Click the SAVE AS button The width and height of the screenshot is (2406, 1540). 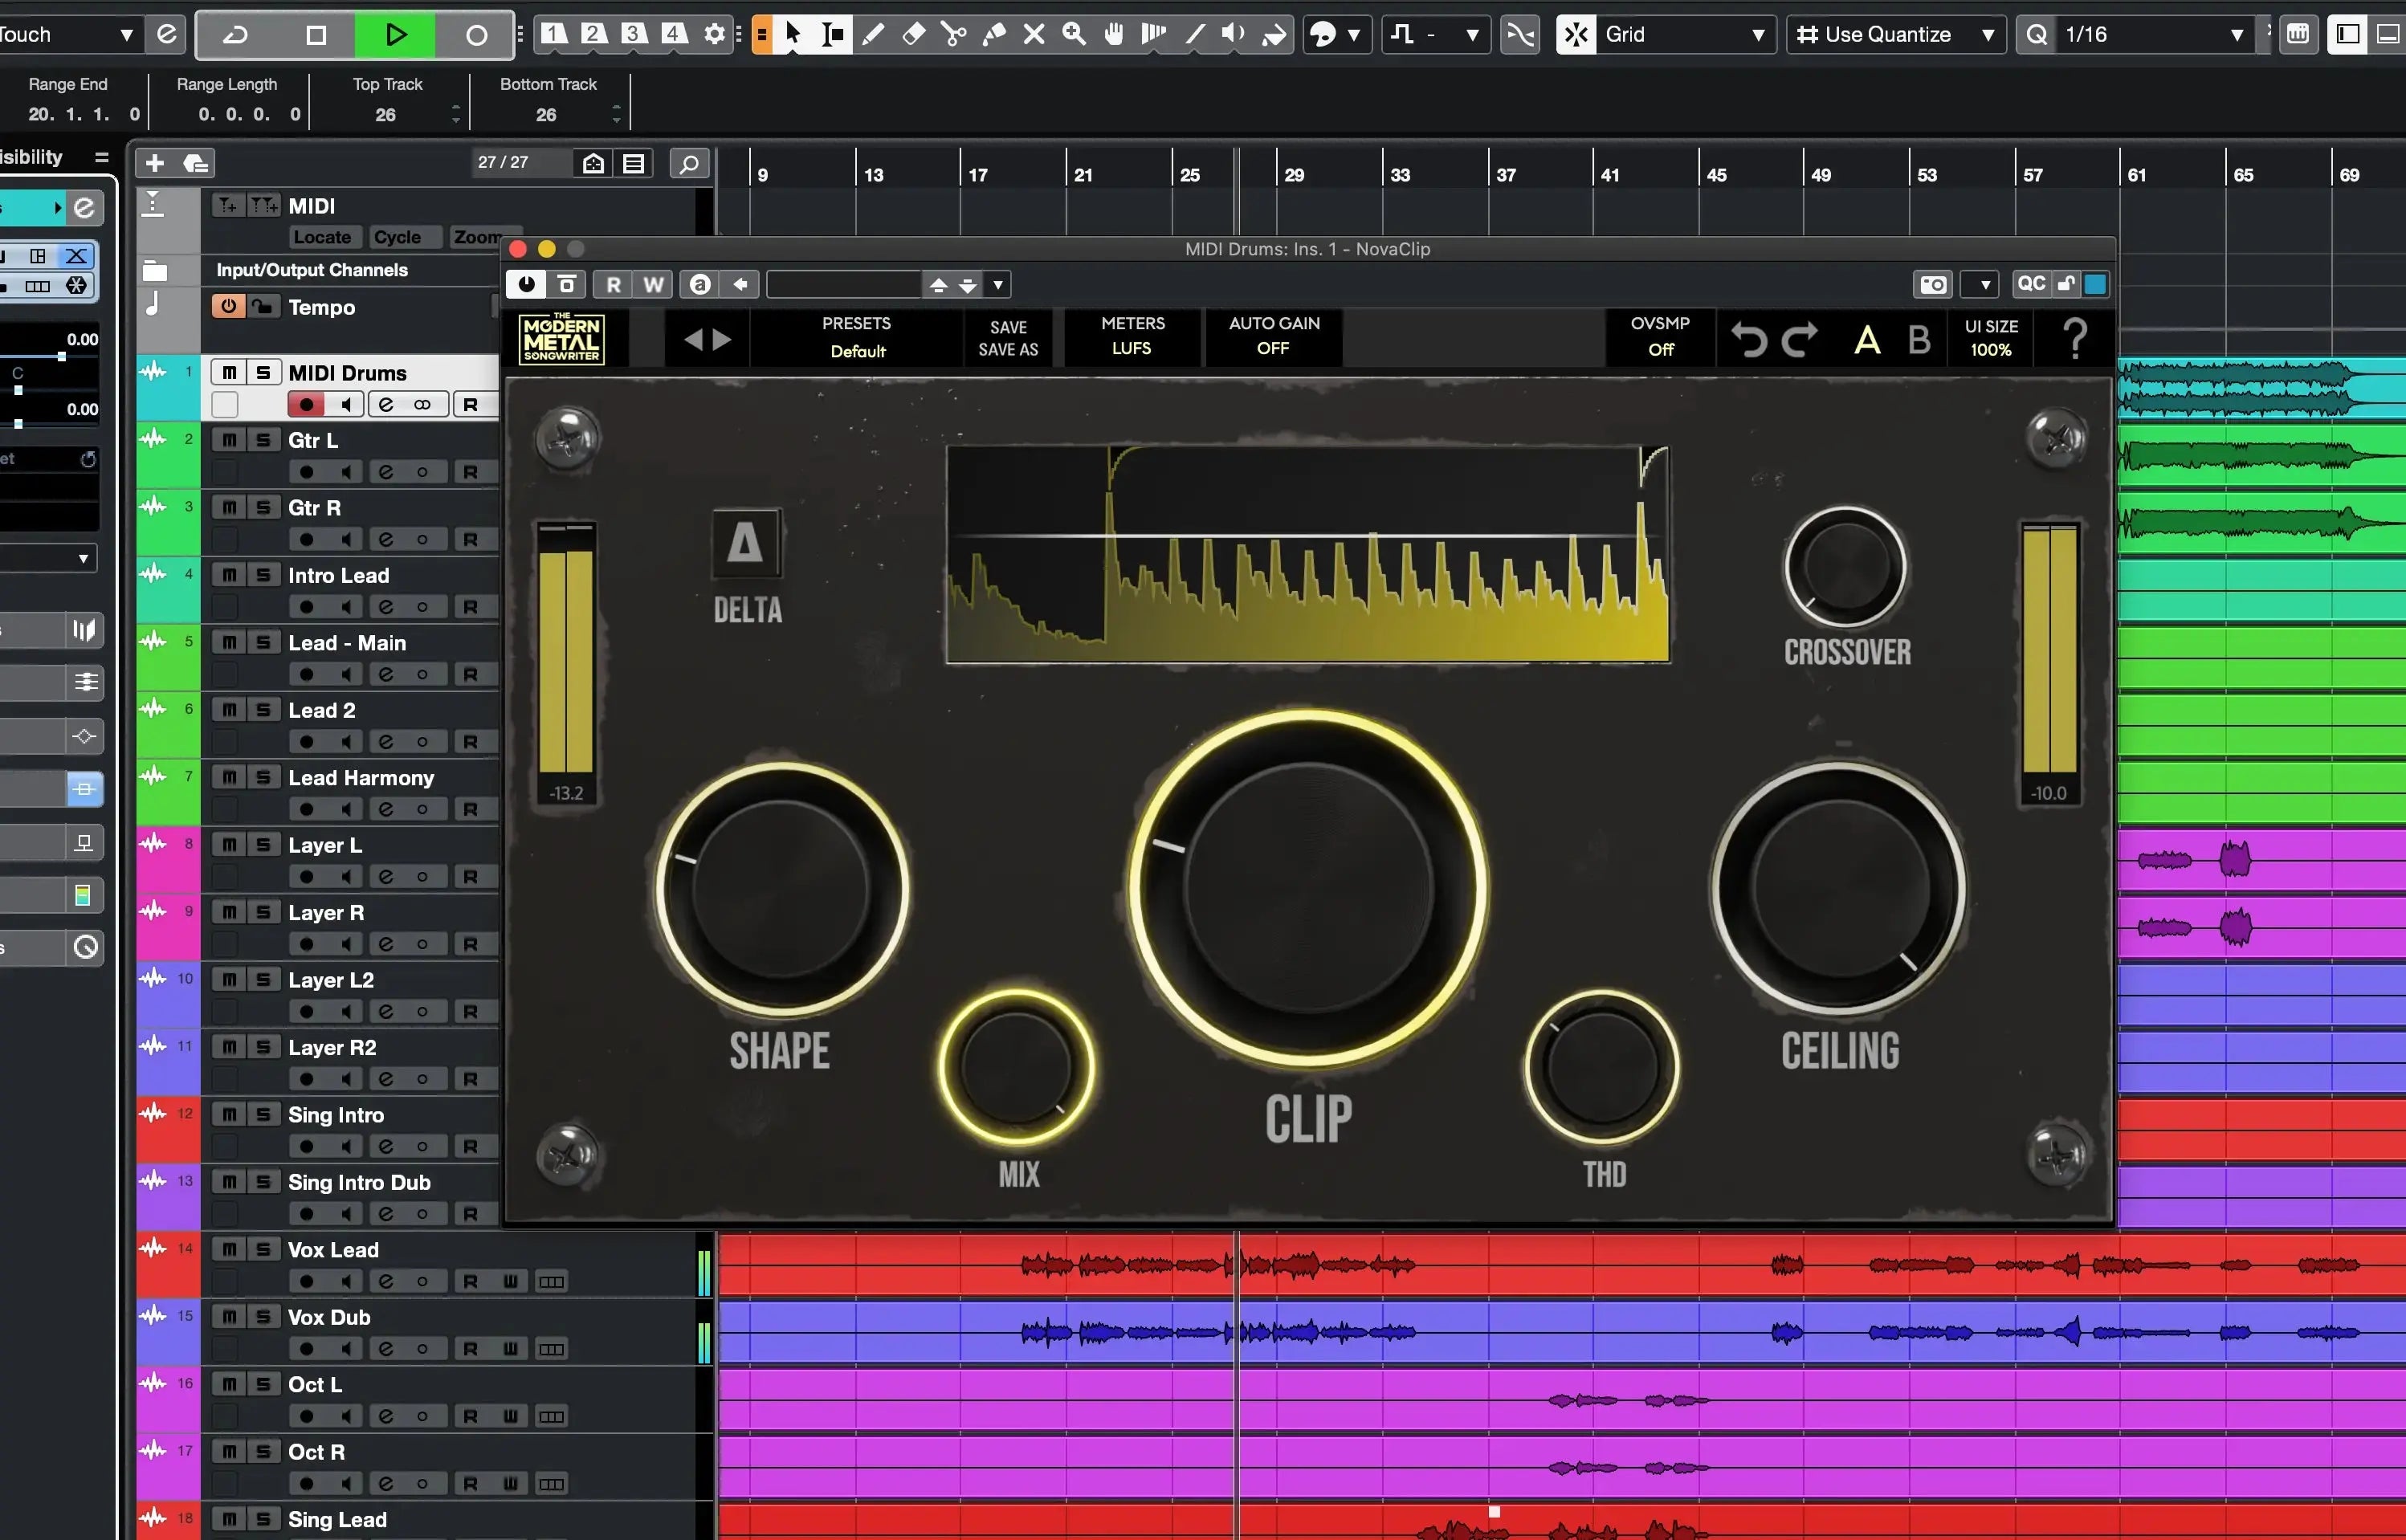pyautogui.click(x=1007, y=350)
